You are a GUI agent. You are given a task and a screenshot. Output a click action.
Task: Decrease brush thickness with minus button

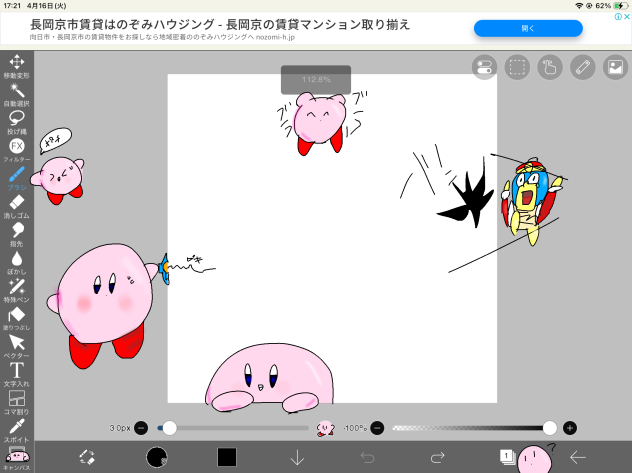pos(141,428)
